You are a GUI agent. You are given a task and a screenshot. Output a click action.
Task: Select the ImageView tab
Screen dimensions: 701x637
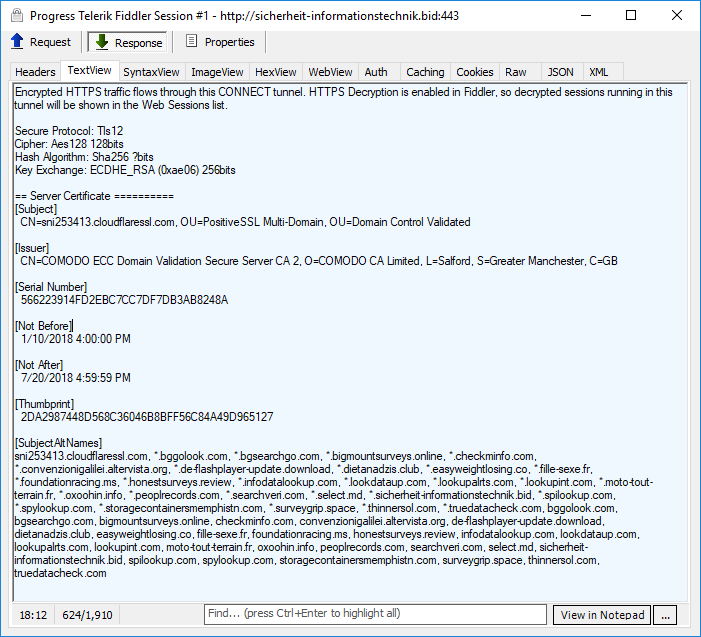point(217,72)
